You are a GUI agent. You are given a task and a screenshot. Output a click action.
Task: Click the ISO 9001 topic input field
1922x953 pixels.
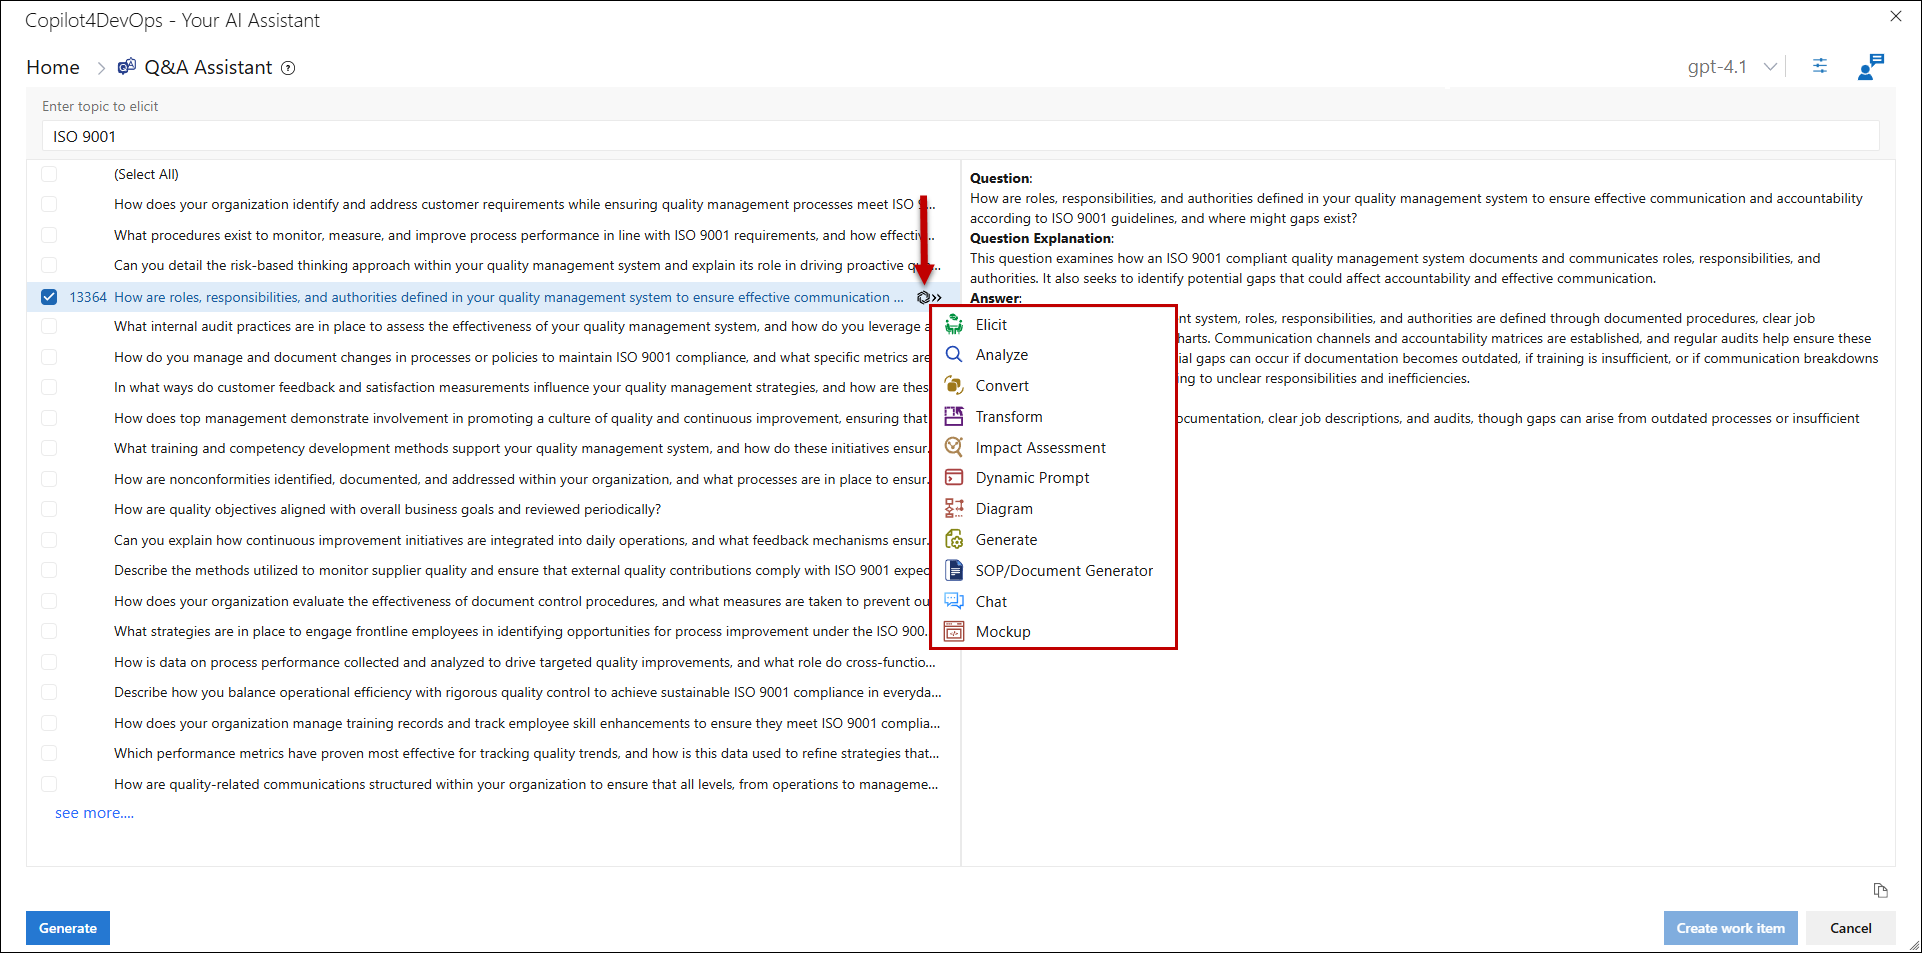coord(960,137)
